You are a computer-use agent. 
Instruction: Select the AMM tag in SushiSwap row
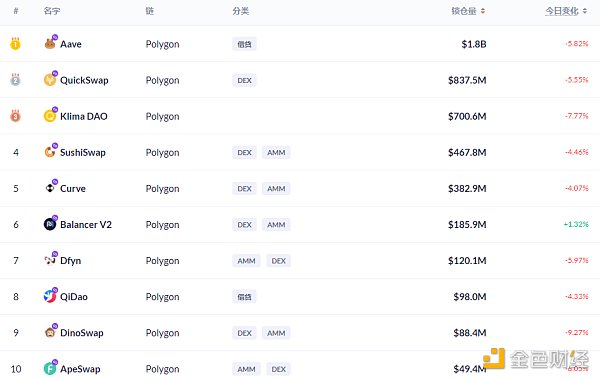click(276, 152)
